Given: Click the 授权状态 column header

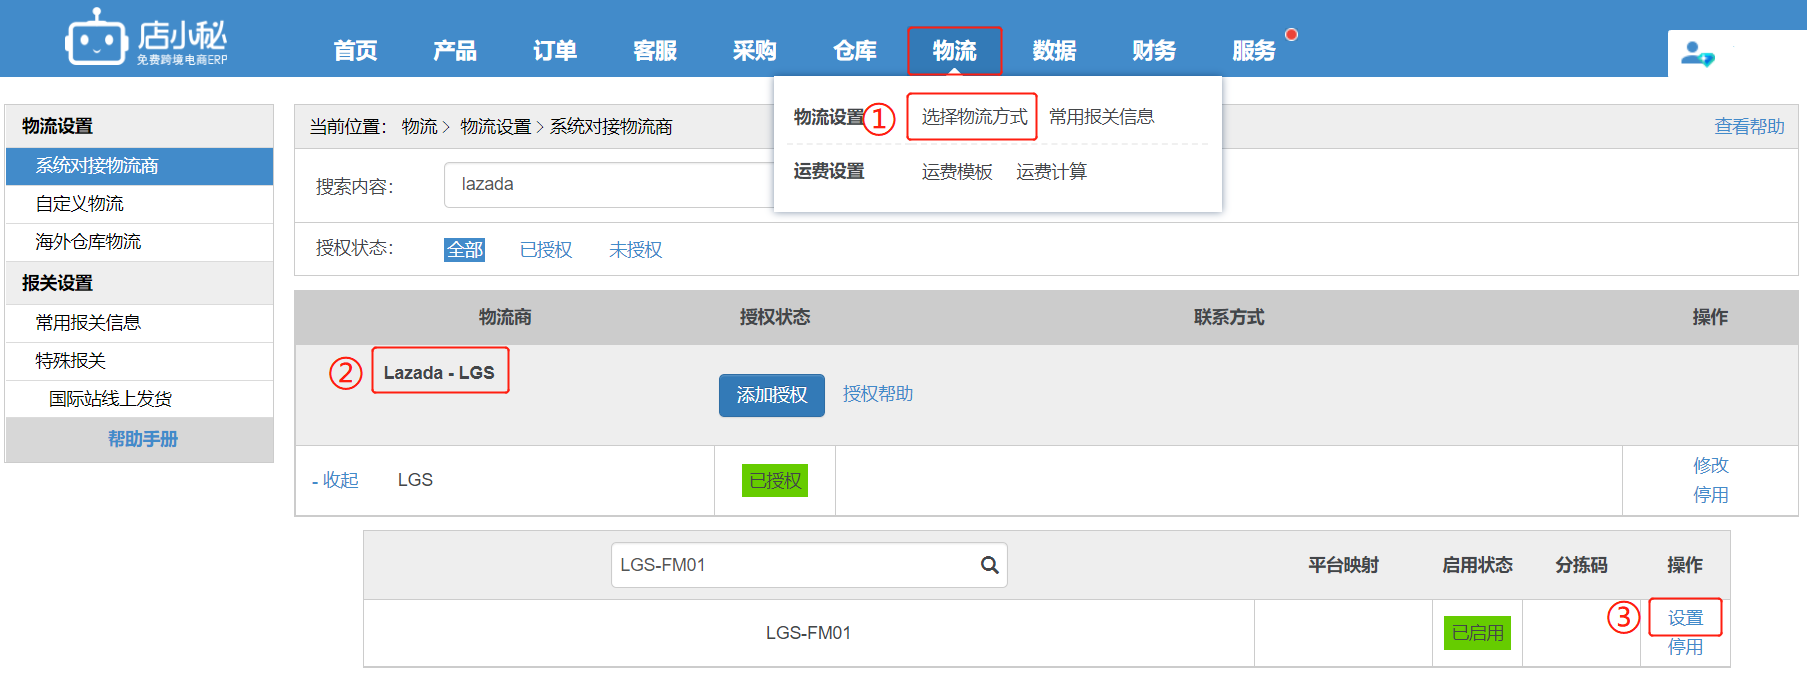Looking at the screenshot, I should 775,317.
